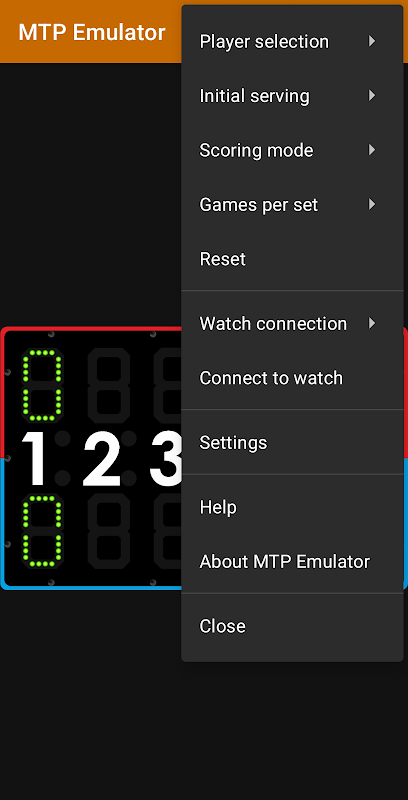Select Reset from the menu
This screenshot has height=800, width=408.
click(292, 259)
